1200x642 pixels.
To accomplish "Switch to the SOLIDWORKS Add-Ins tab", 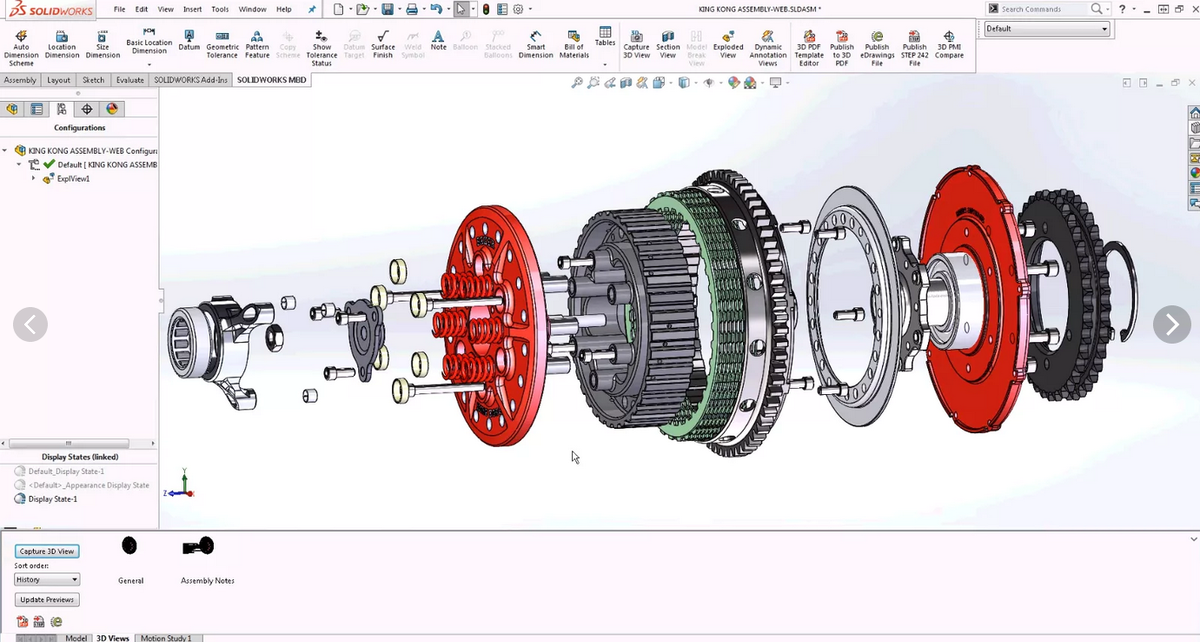I will click(191, 80).
